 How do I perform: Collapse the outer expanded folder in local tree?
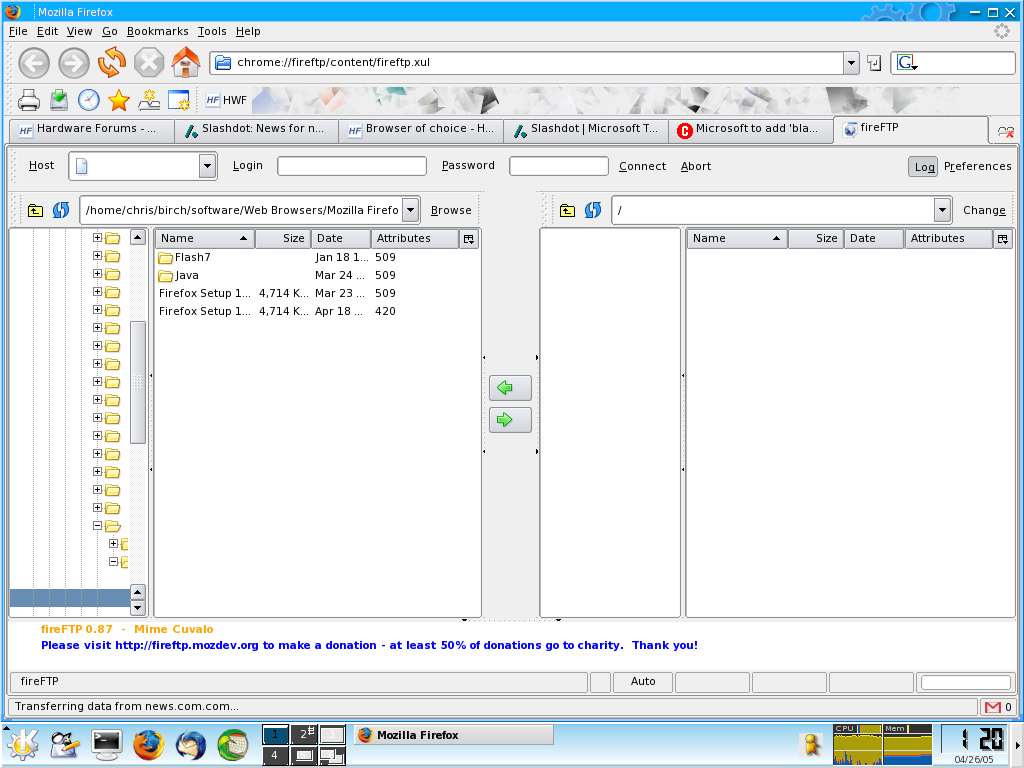(x=97, y=526)
